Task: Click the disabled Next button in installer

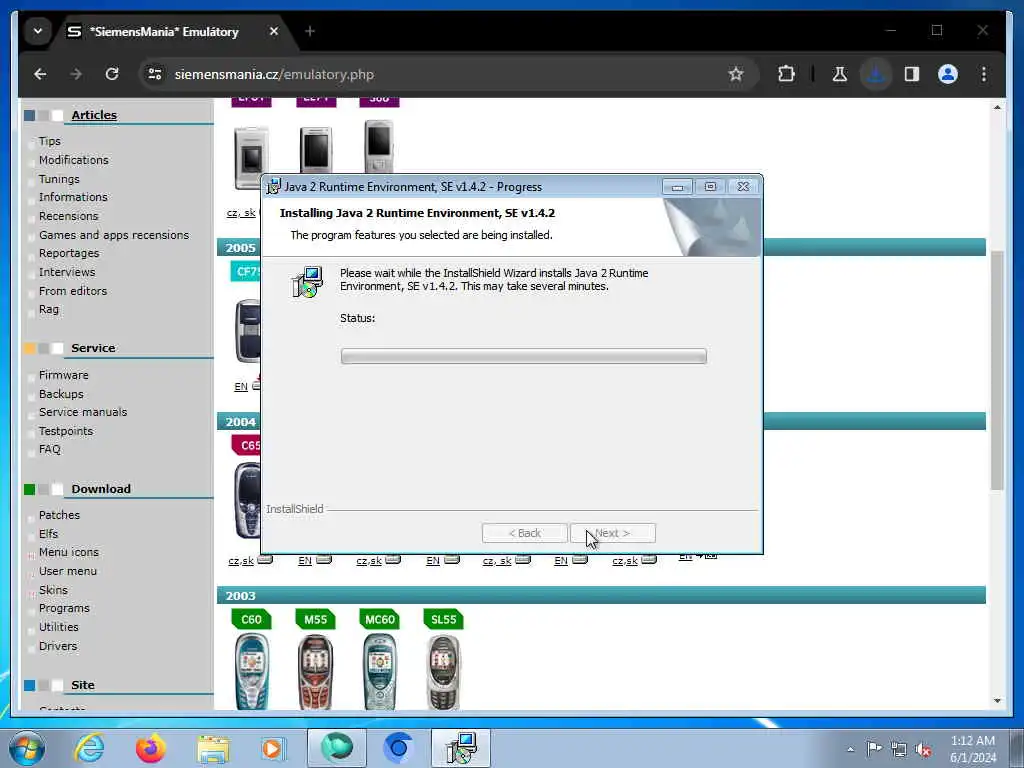Action: coord(613,533)
